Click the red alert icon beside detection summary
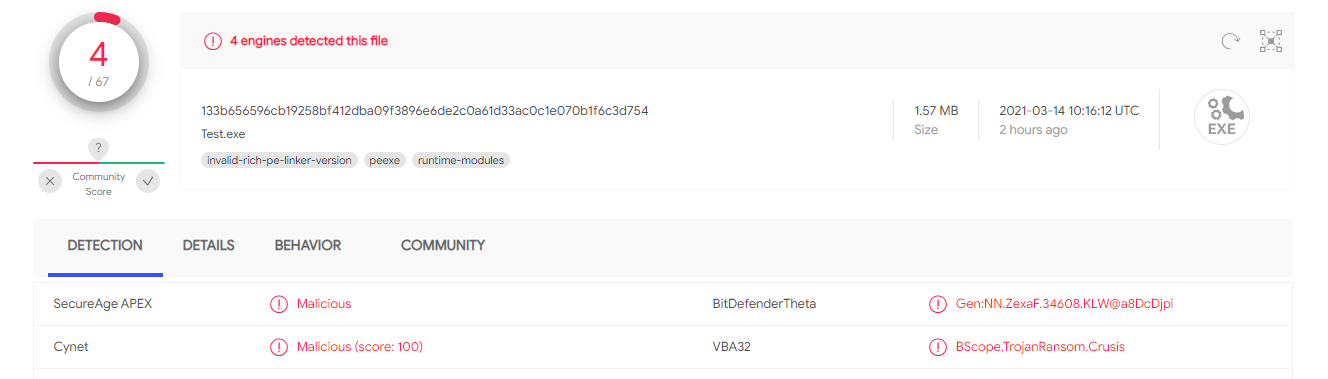The image size is (1328, 379). pos(213,41)
